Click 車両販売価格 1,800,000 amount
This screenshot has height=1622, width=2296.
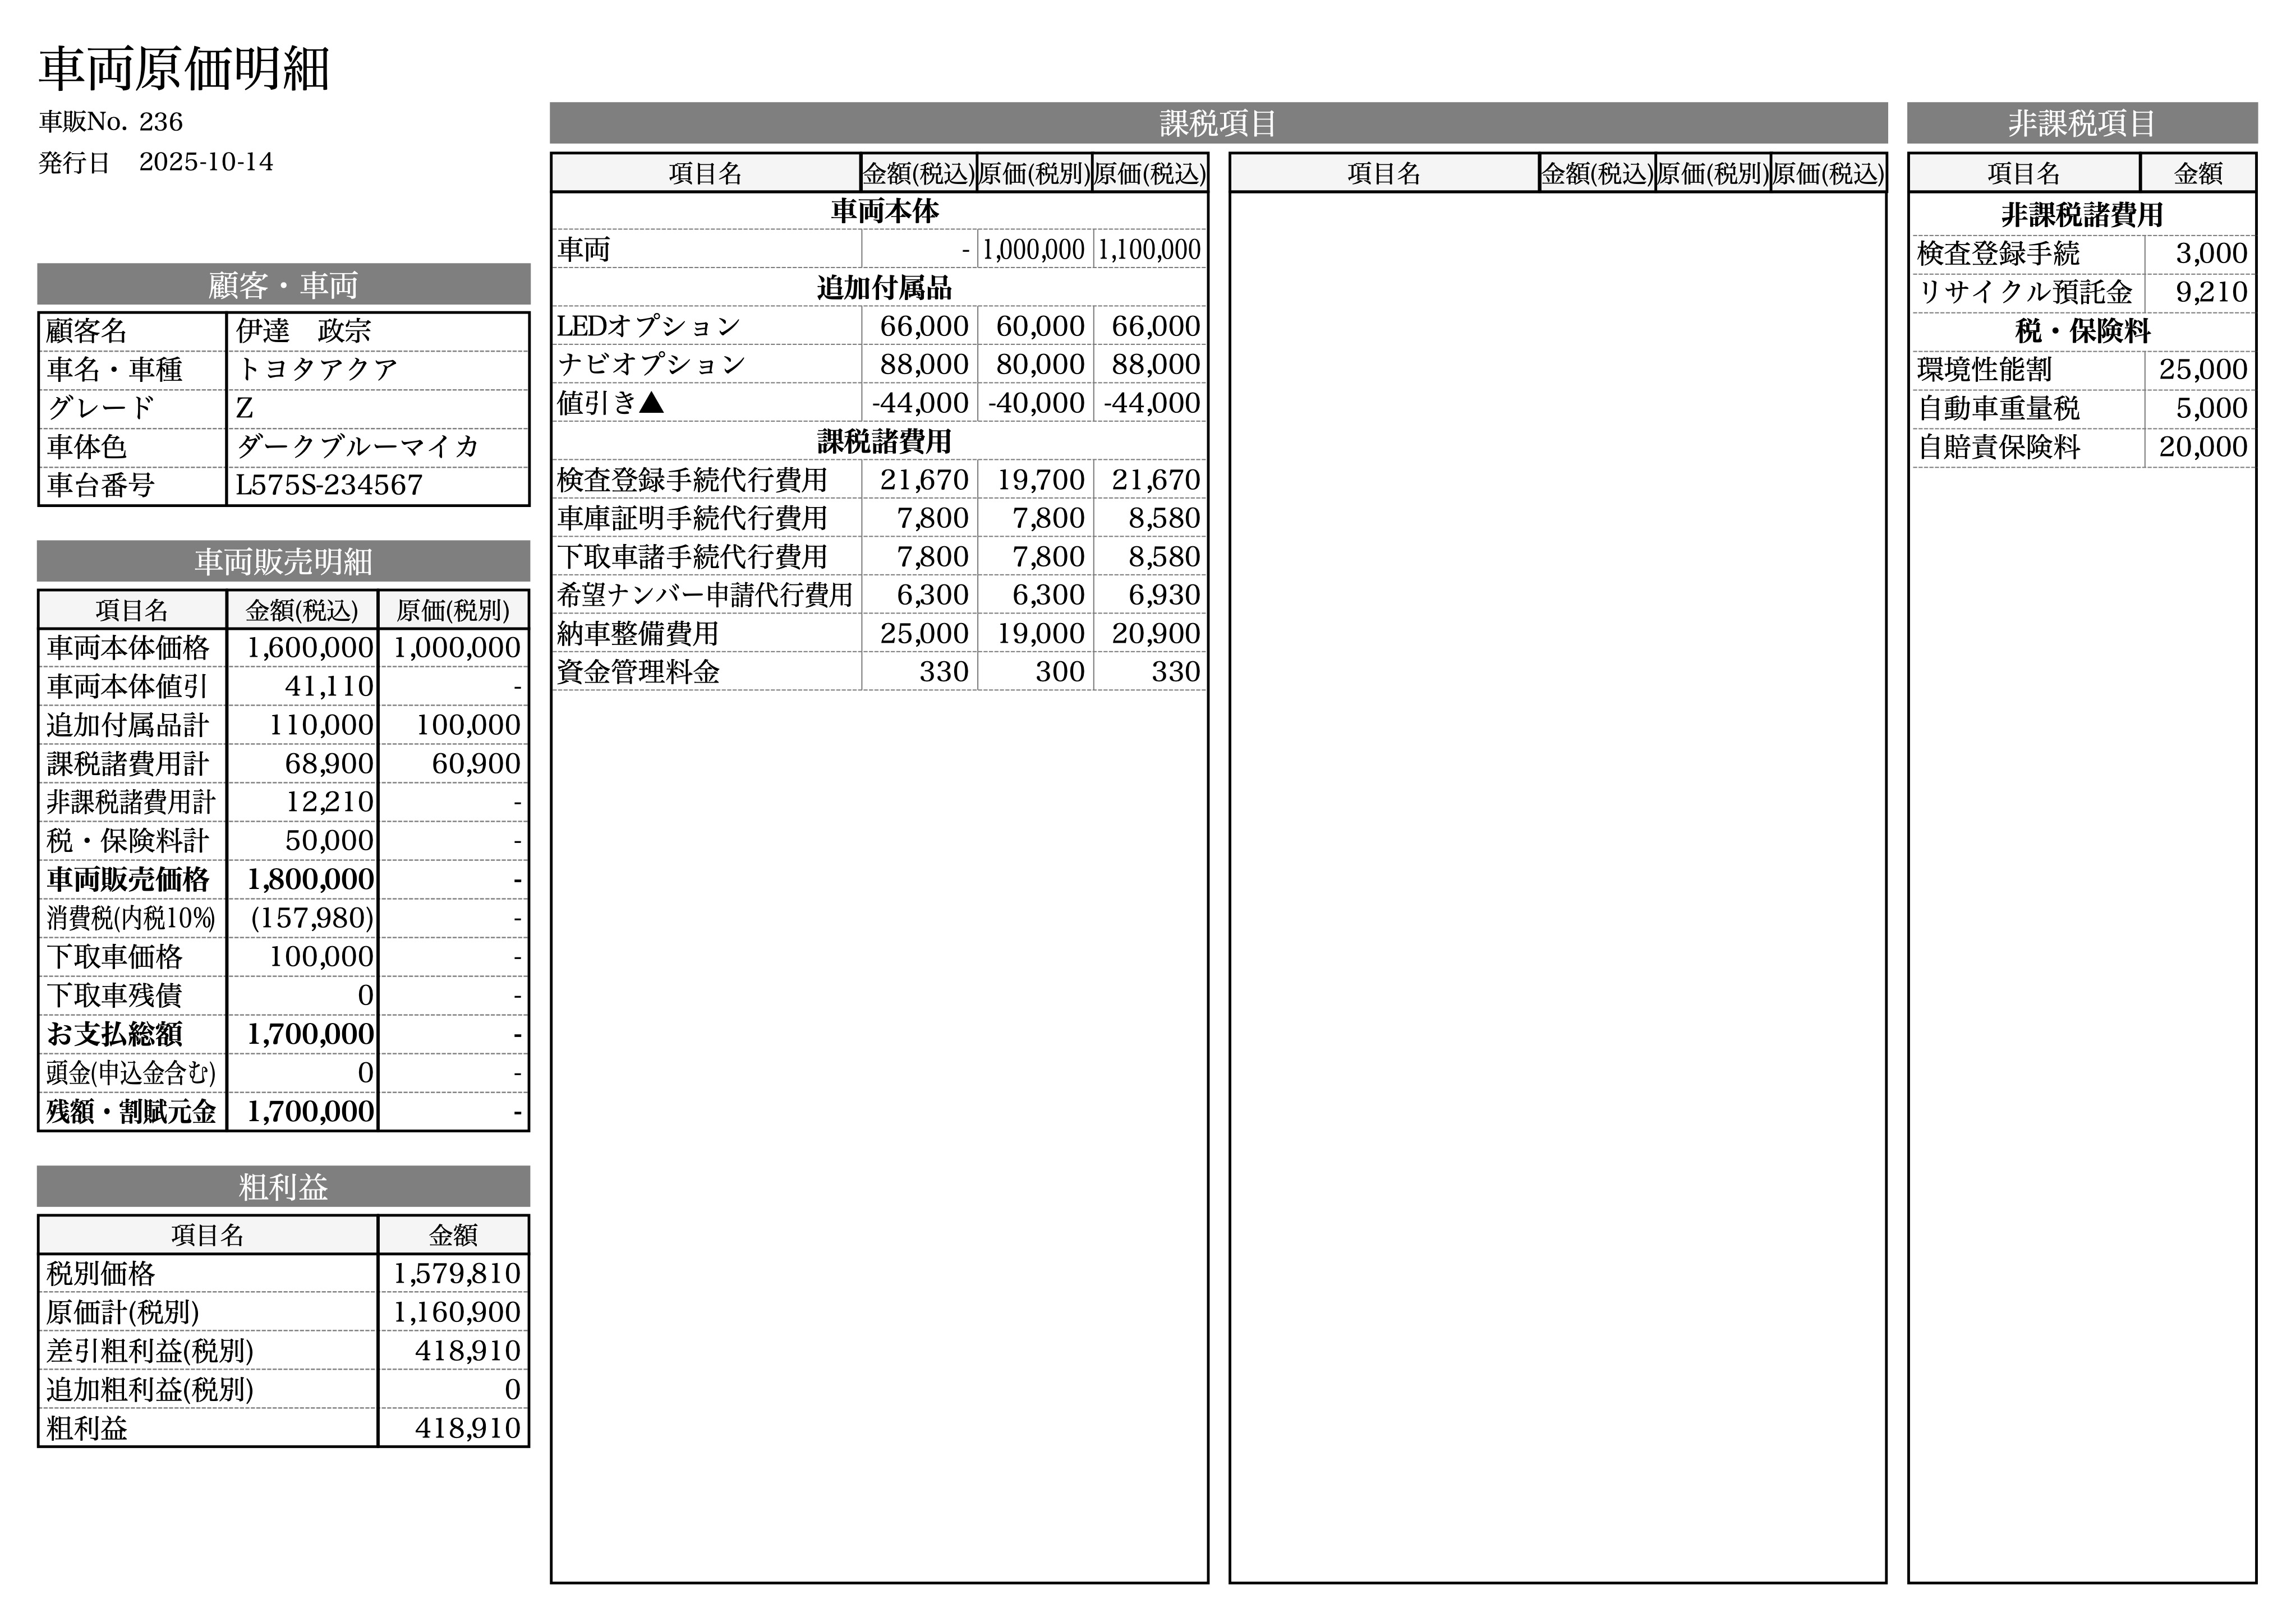[309, 879]
